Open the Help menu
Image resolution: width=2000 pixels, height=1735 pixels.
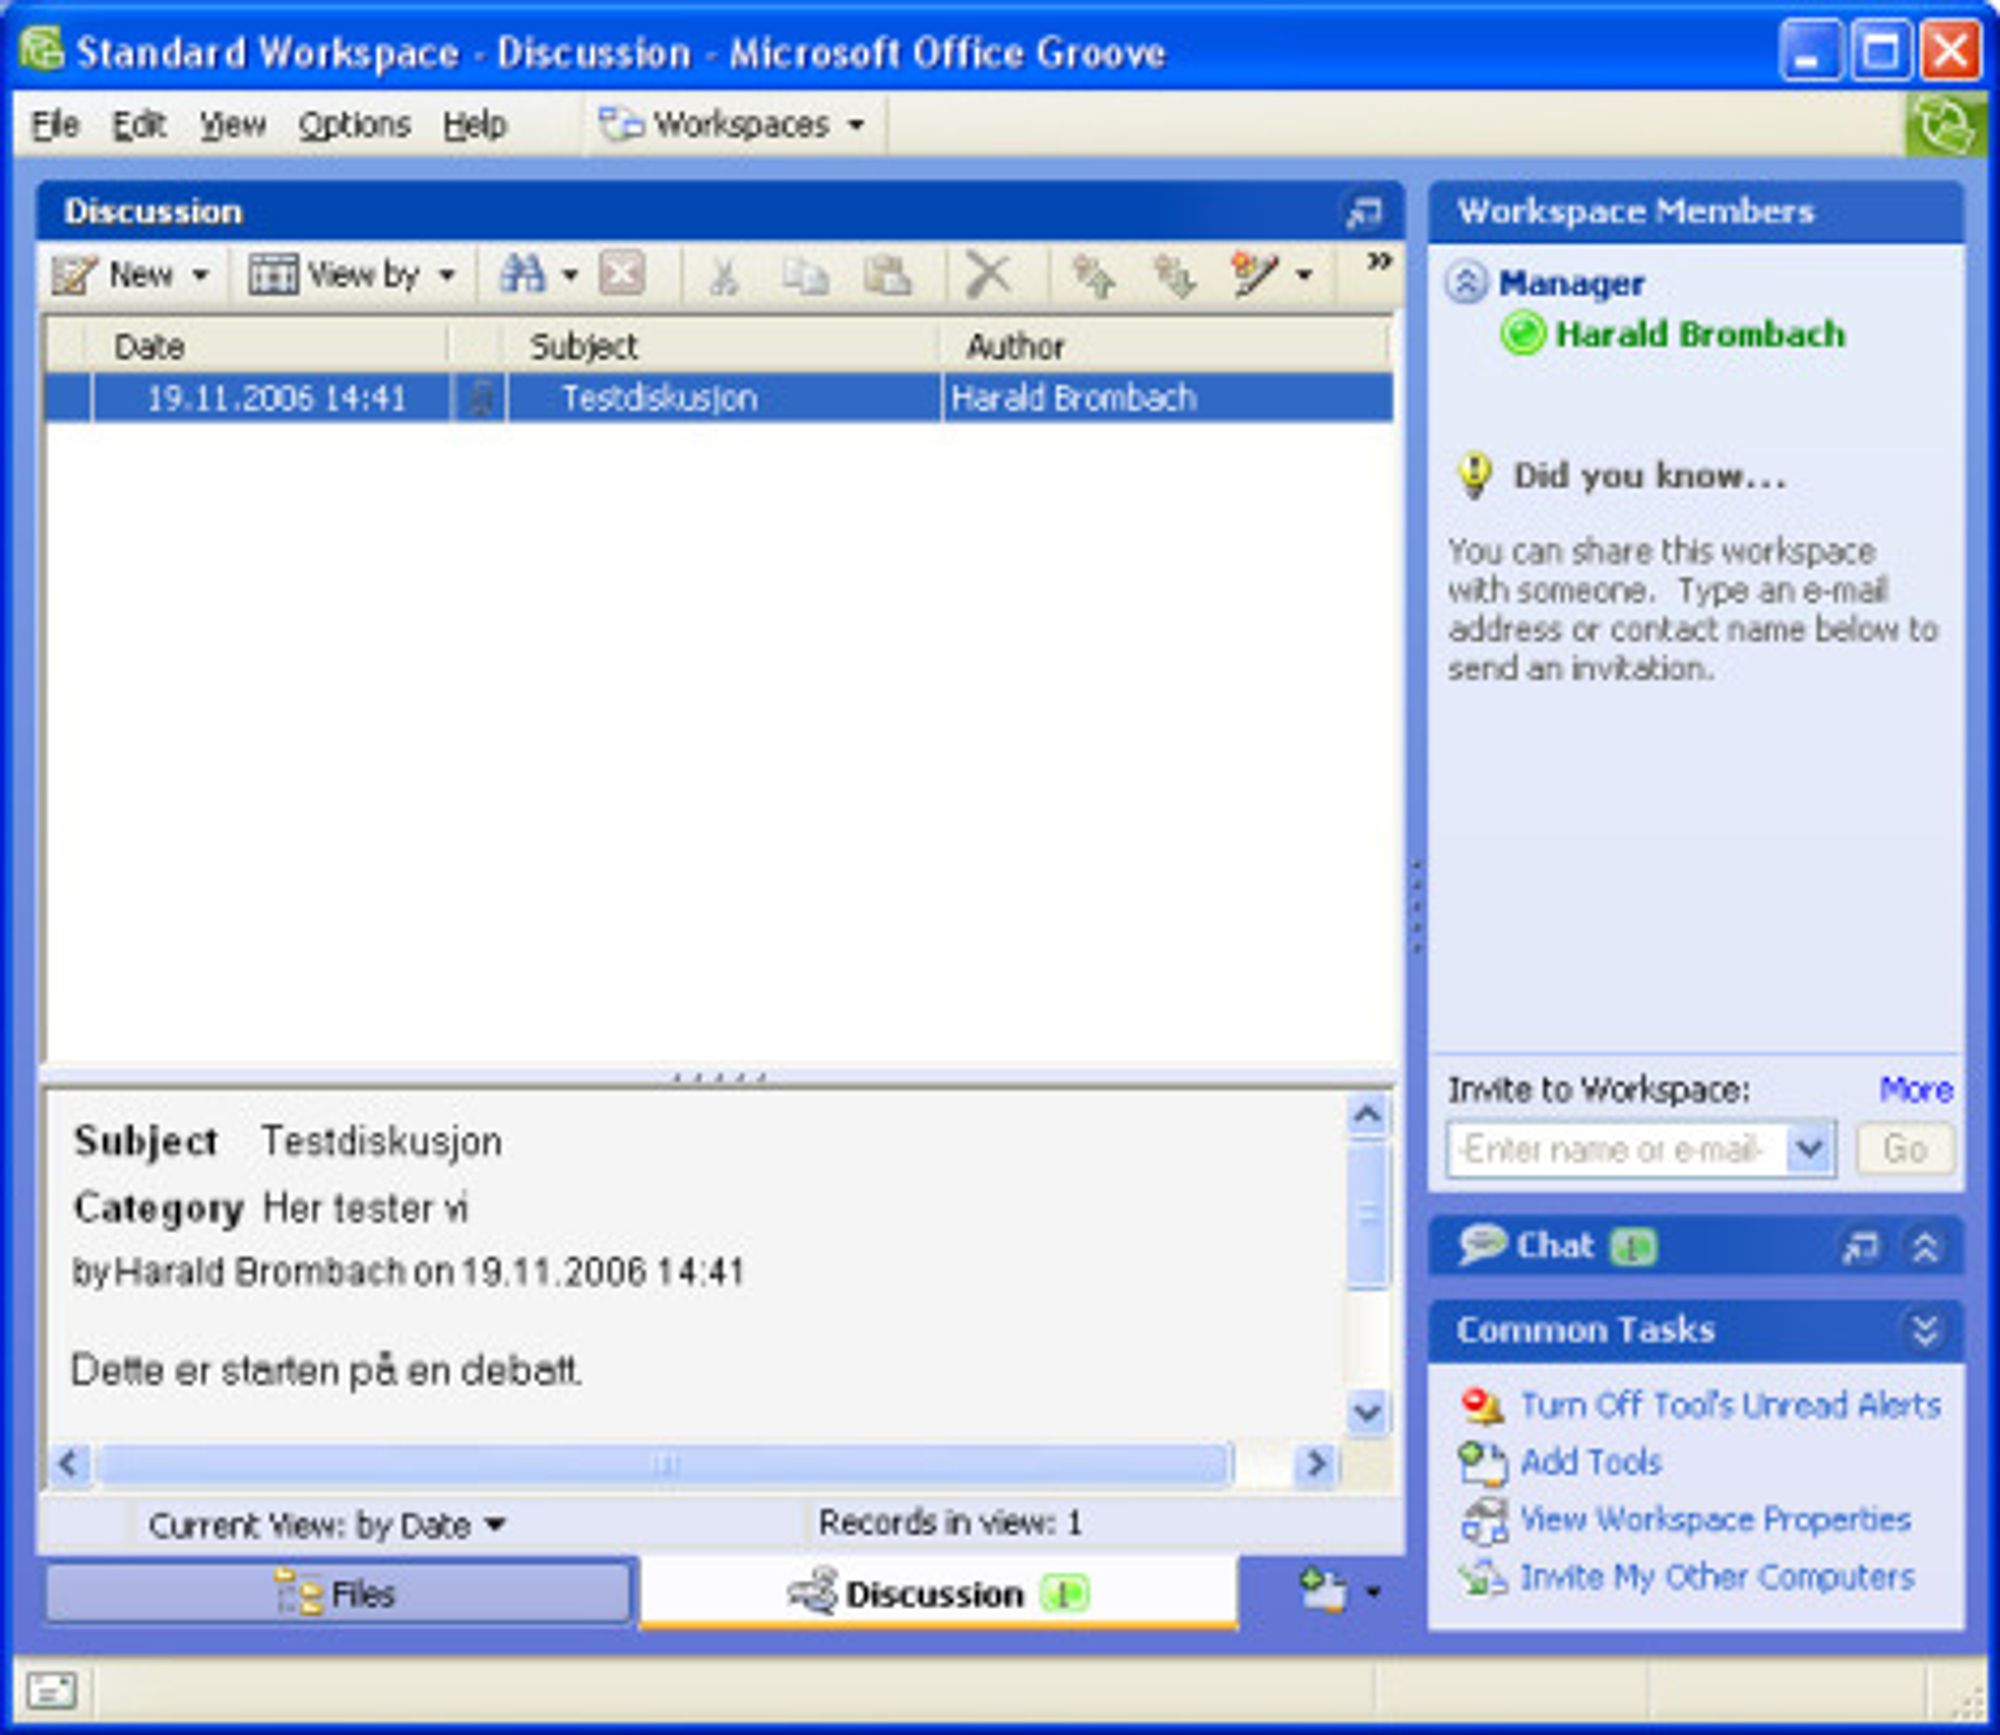475,125
